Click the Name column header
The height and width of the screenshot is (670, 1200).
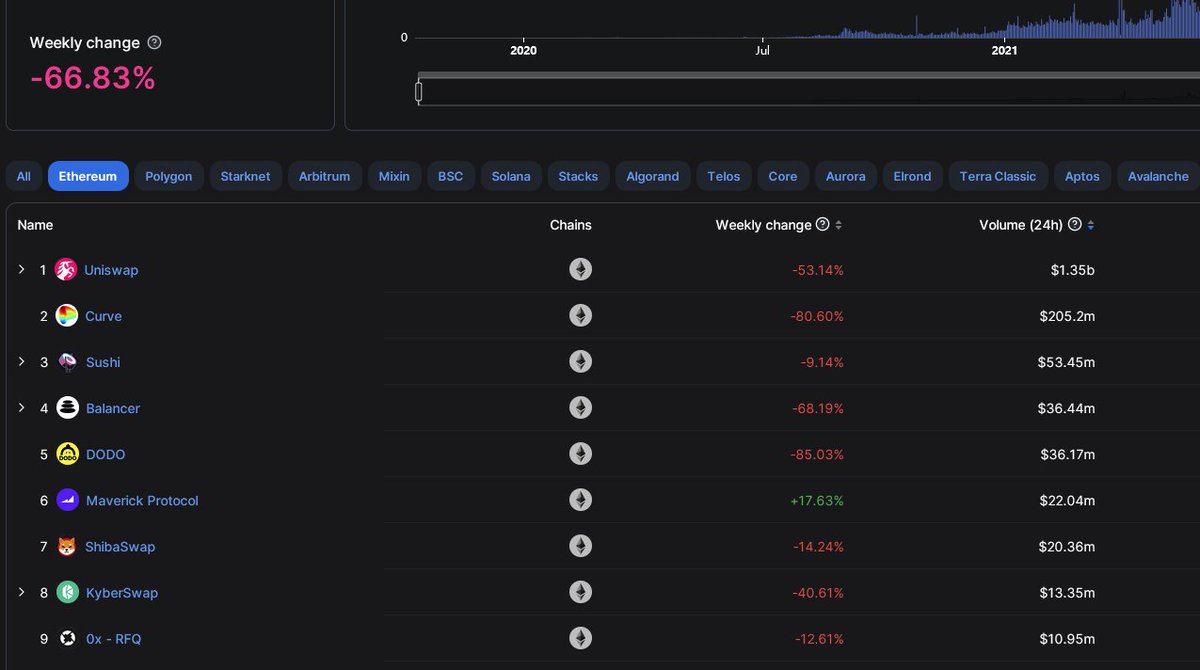pos(35,225)
